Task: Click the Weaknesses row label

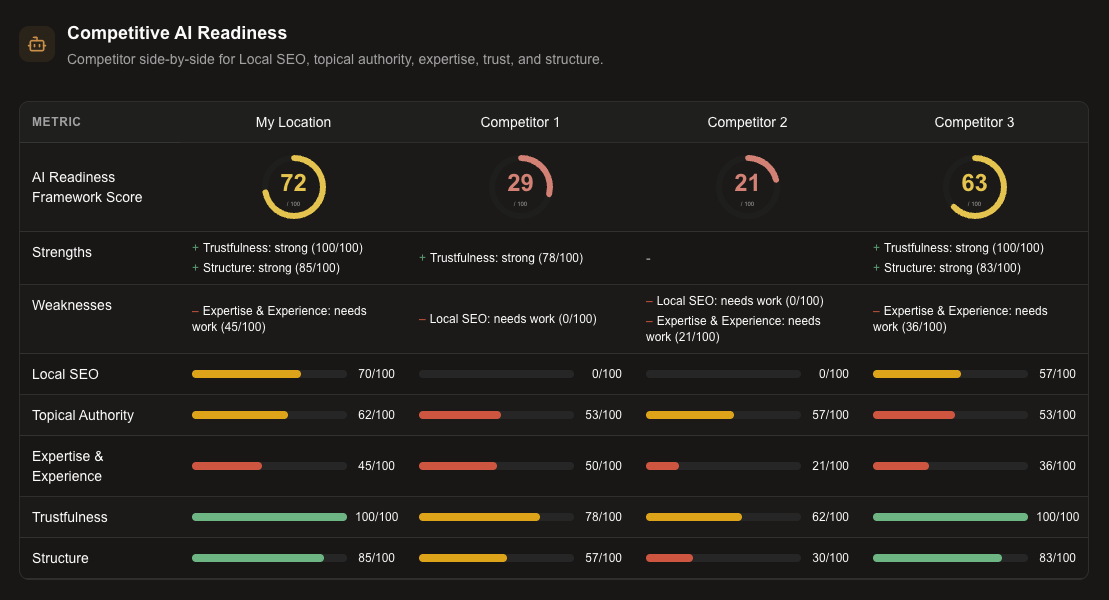Action: pyautogui.click(x=71, y=306)
